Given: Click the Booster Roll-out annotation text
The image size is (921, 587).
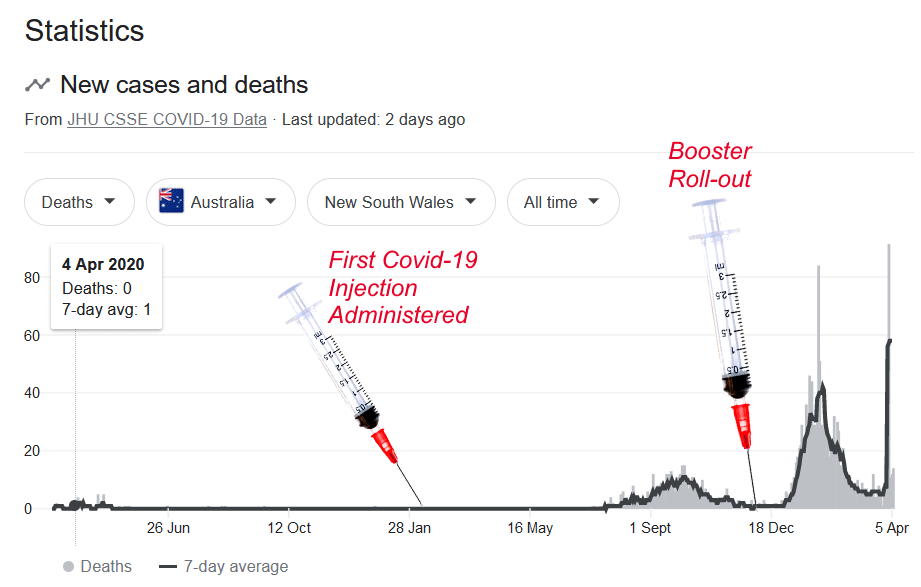Looking at the screenshot, I should pos(710,165).
